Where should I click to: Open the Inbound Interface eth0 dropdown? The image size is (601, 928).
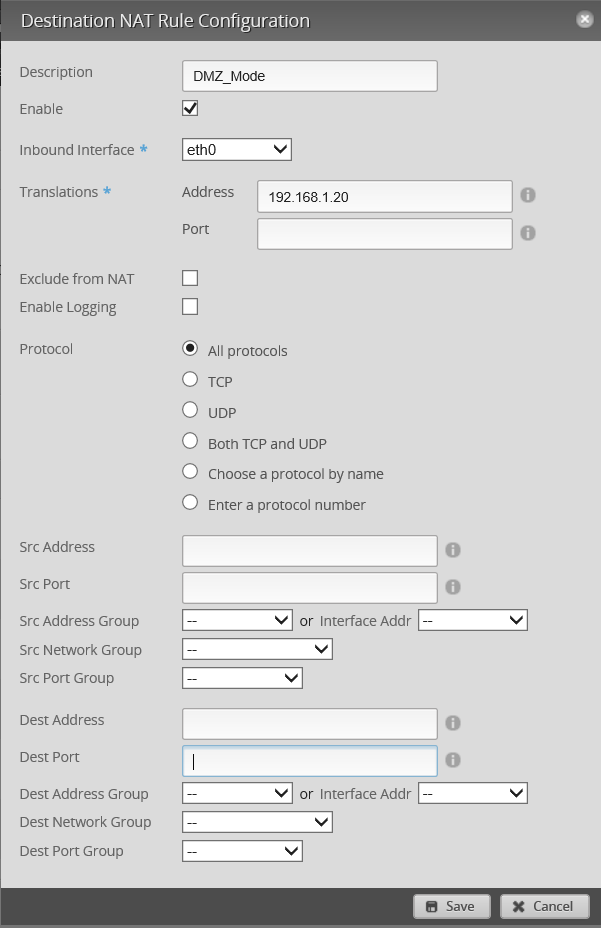pos(236,150)
